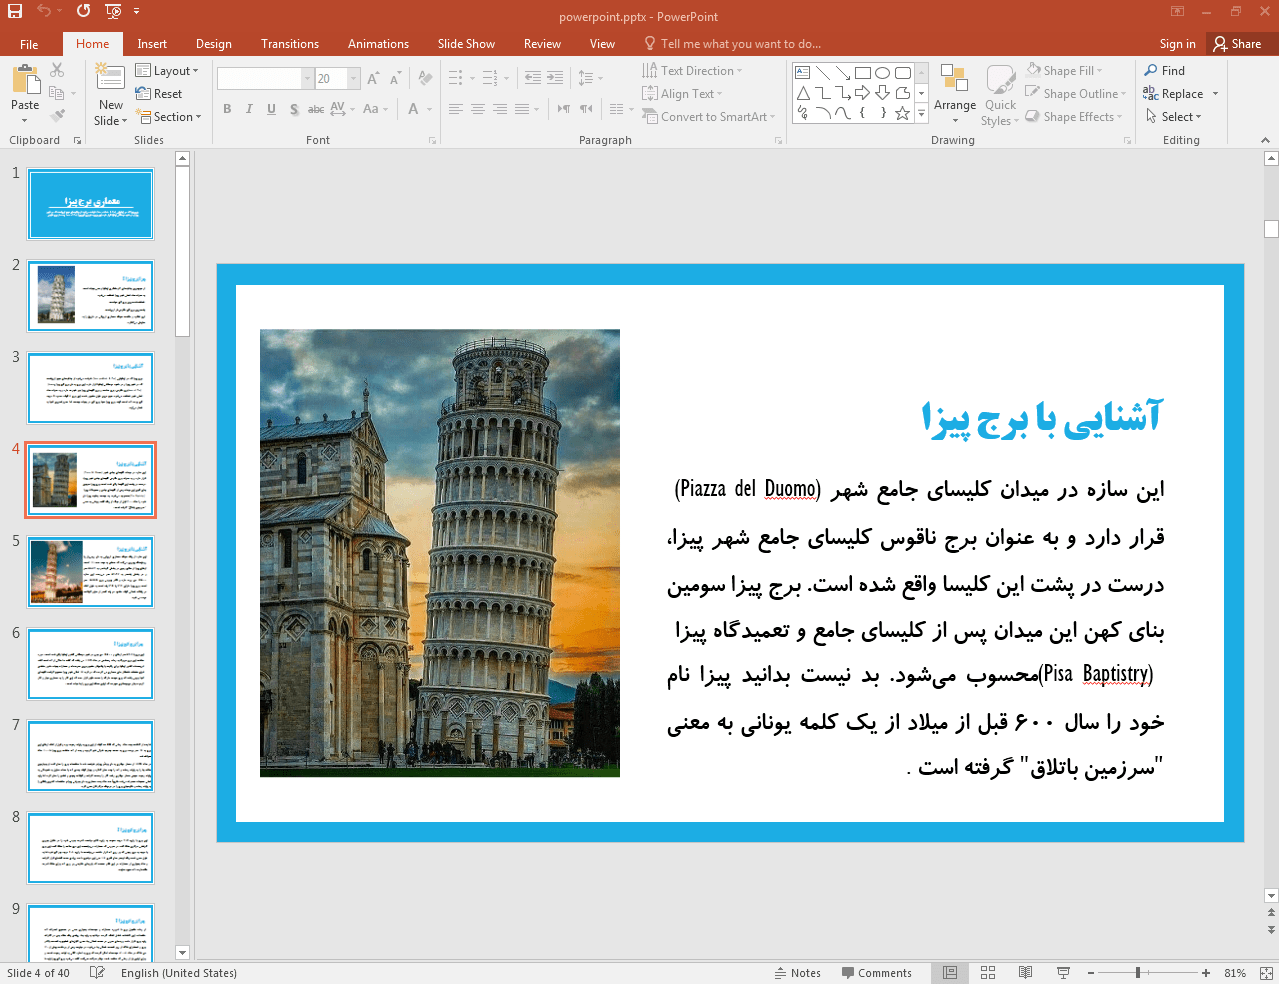Fit slide to the current window

click(x=1265, y=973)
